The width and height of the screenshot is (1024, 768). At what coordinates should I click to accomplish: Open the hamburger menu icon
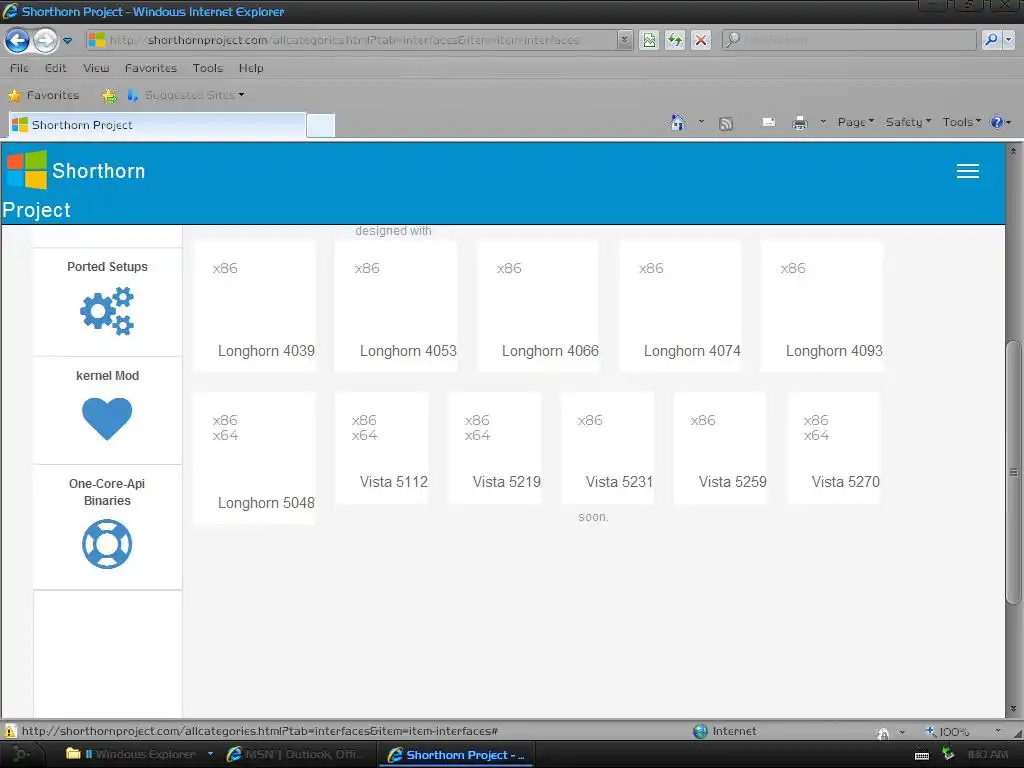coord(968,171)
